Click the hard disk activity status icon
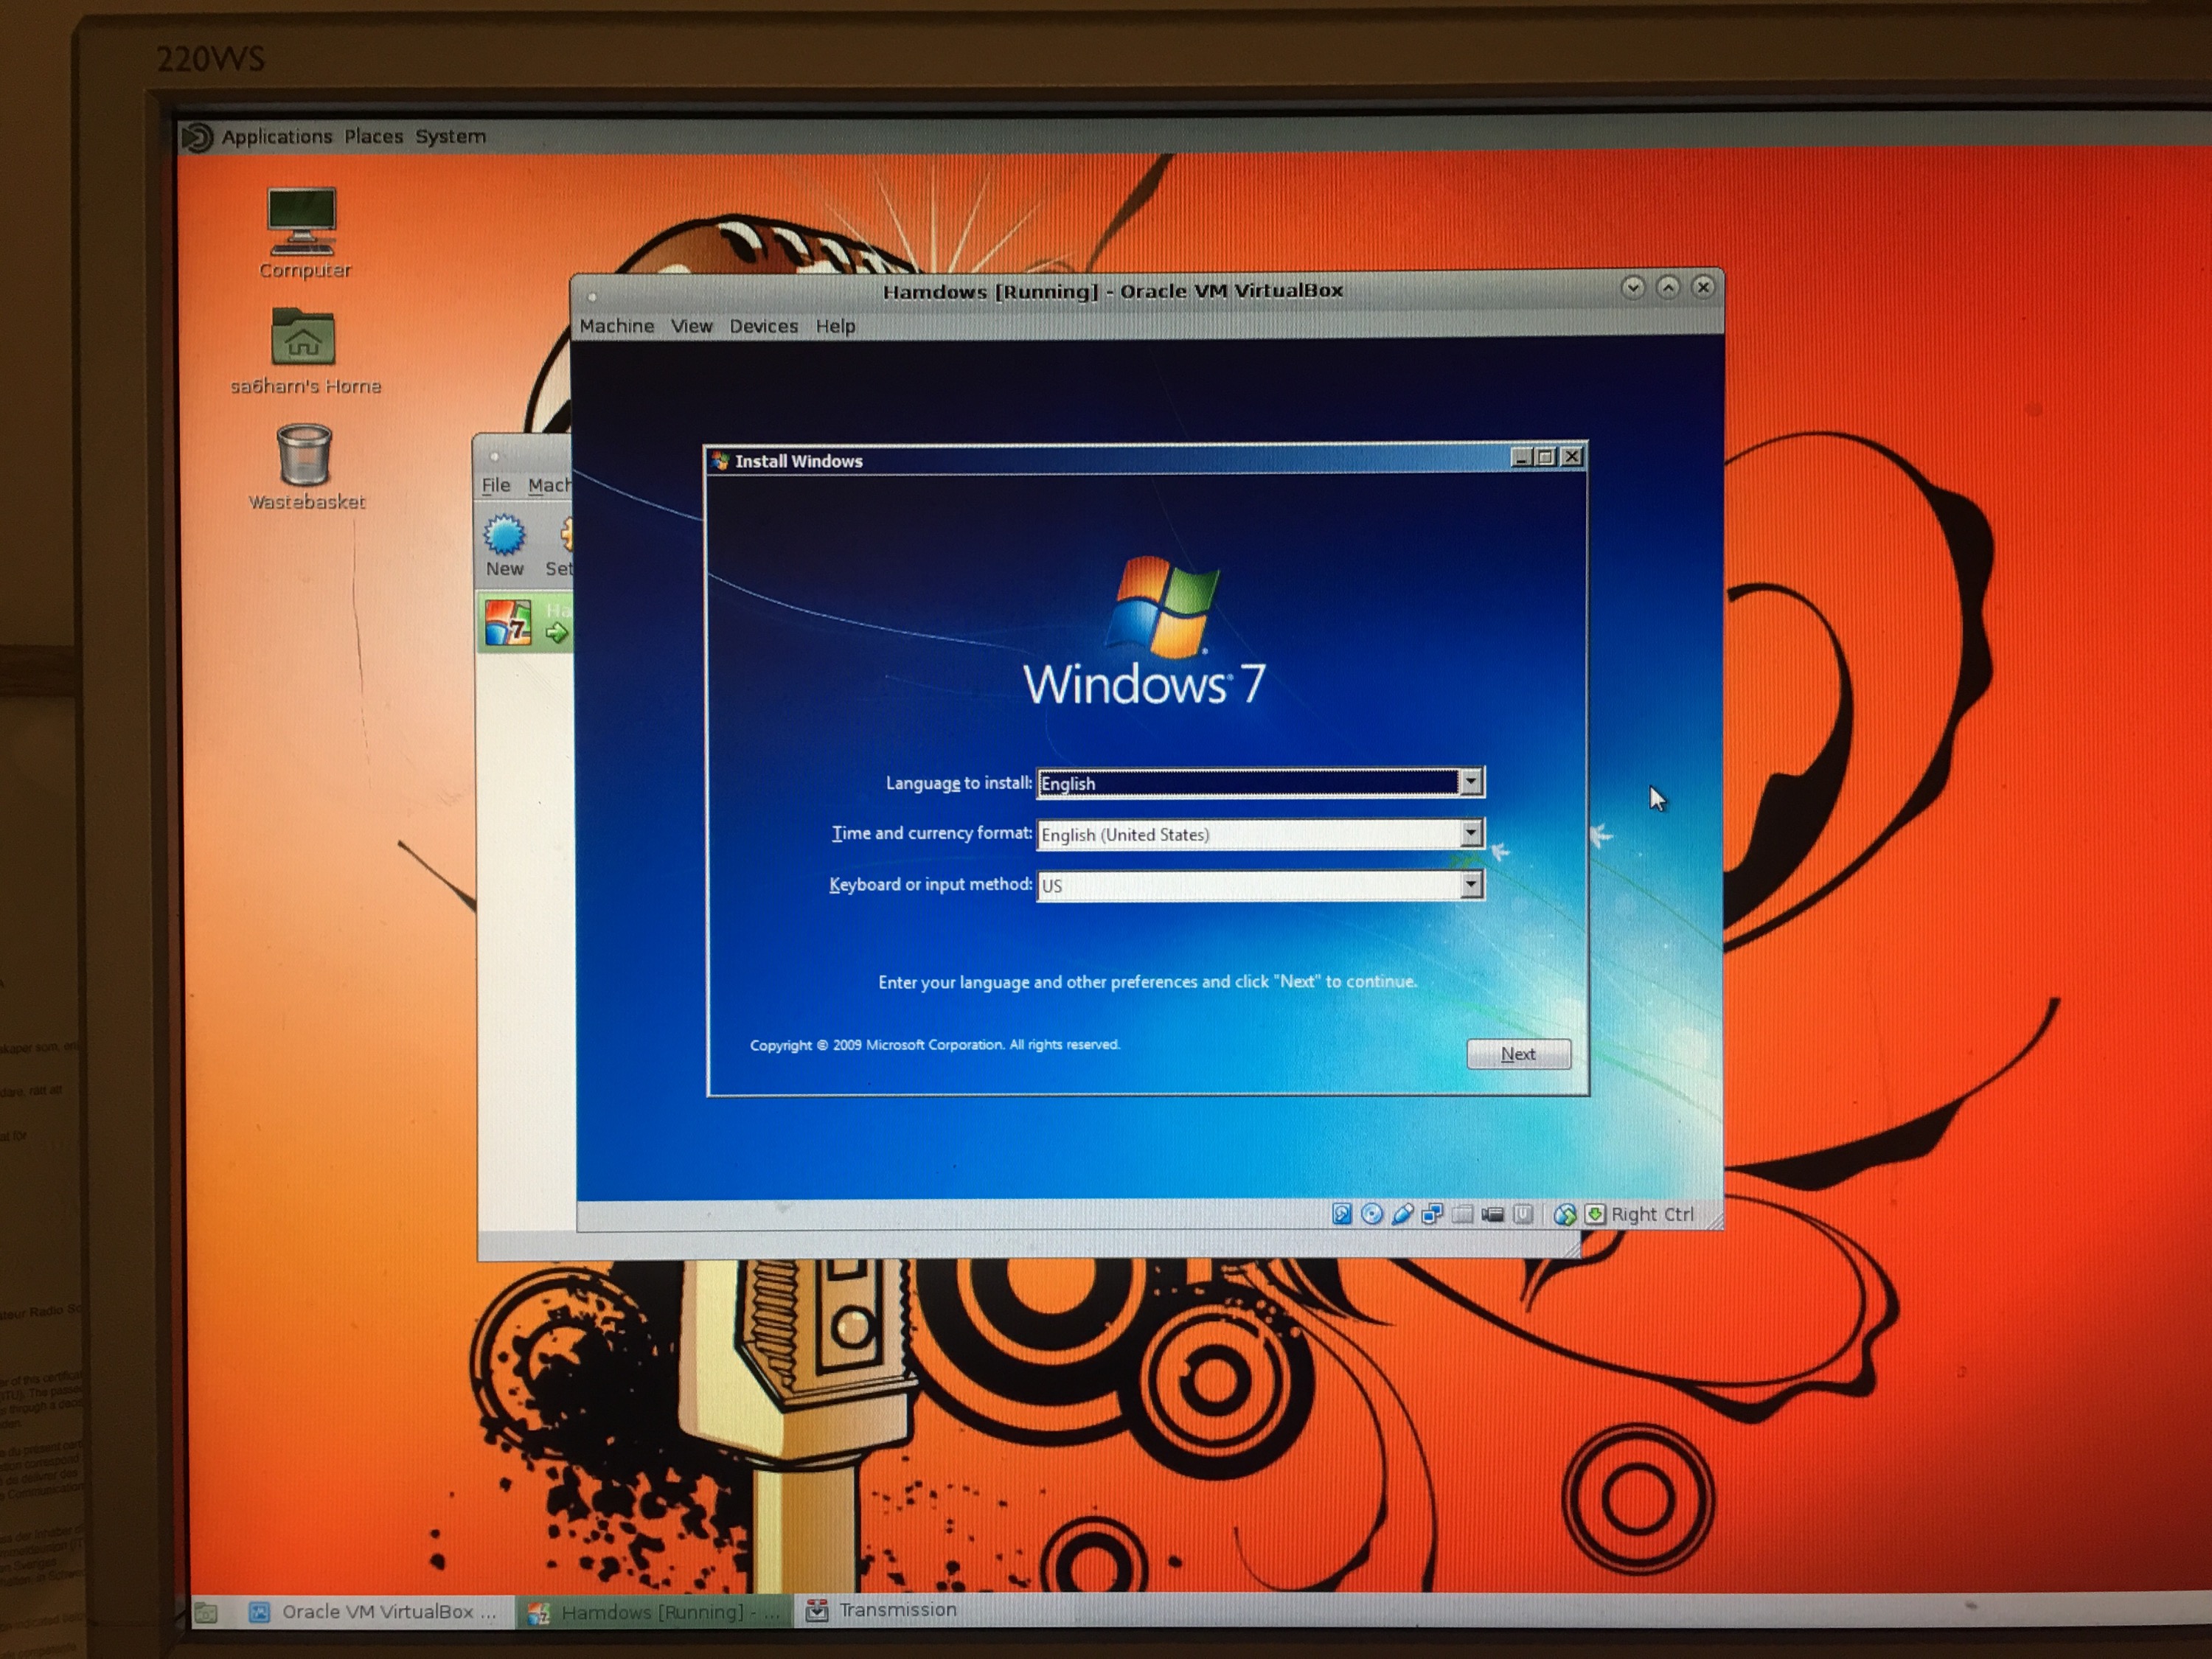The width and height of the screenshot is (2212, 1659). [x=1342, y=1214]
